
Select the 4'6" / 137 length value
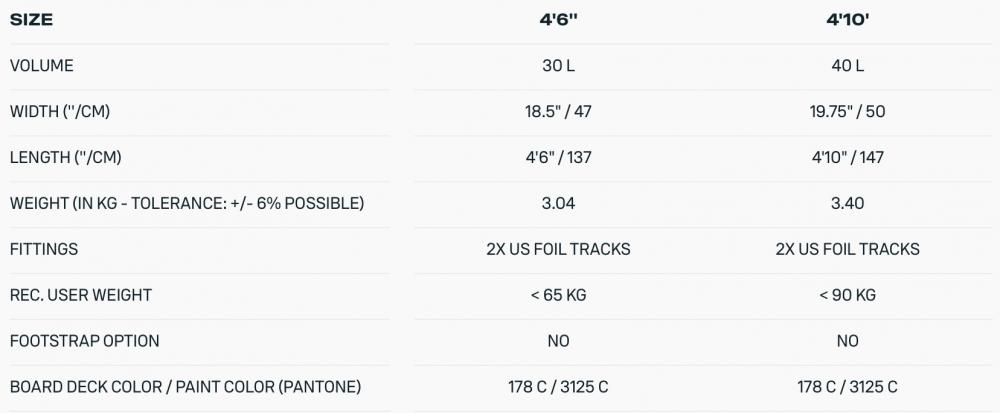coord(558,158)
